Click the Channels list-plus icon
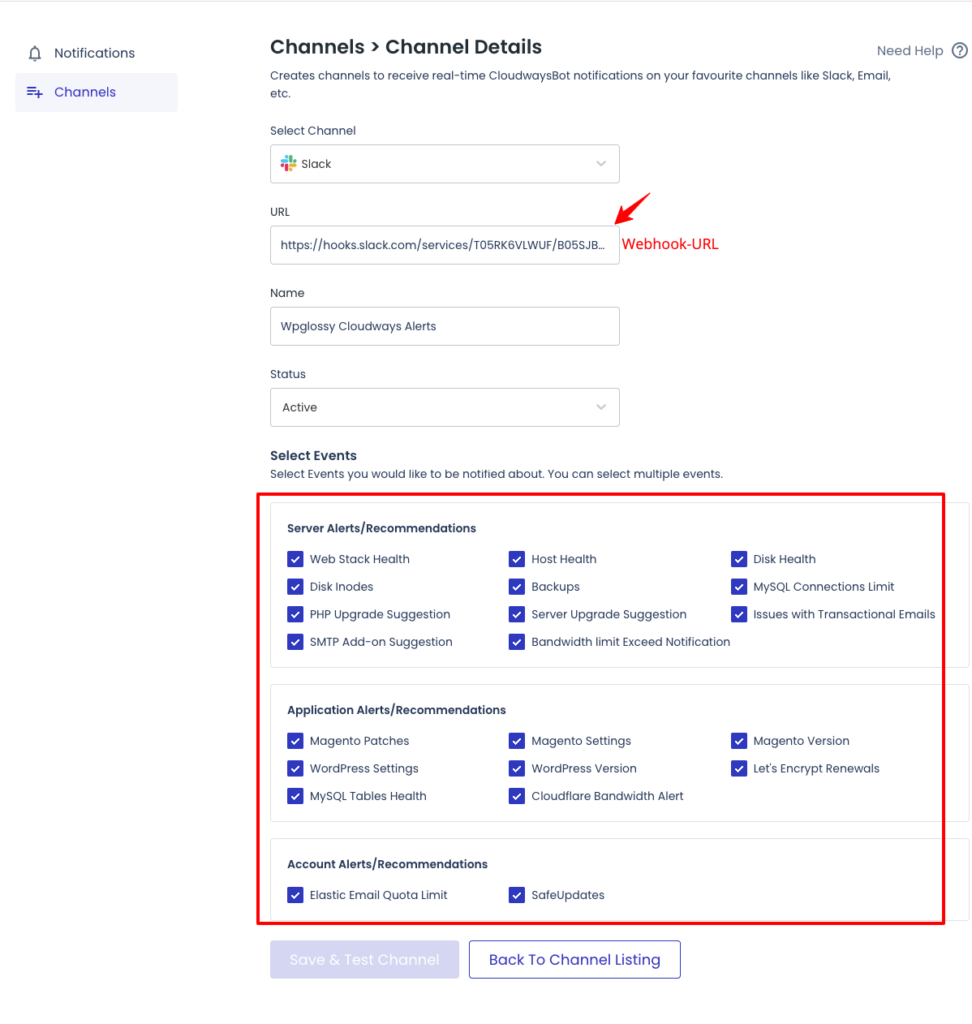 coord(35,92)
